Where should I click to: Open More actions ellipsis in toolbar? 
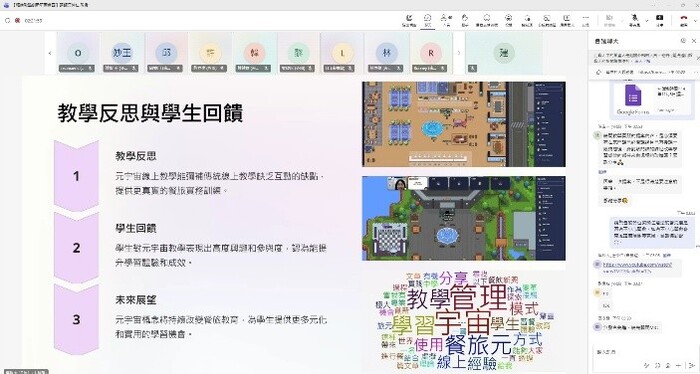(x=586, y=20)
